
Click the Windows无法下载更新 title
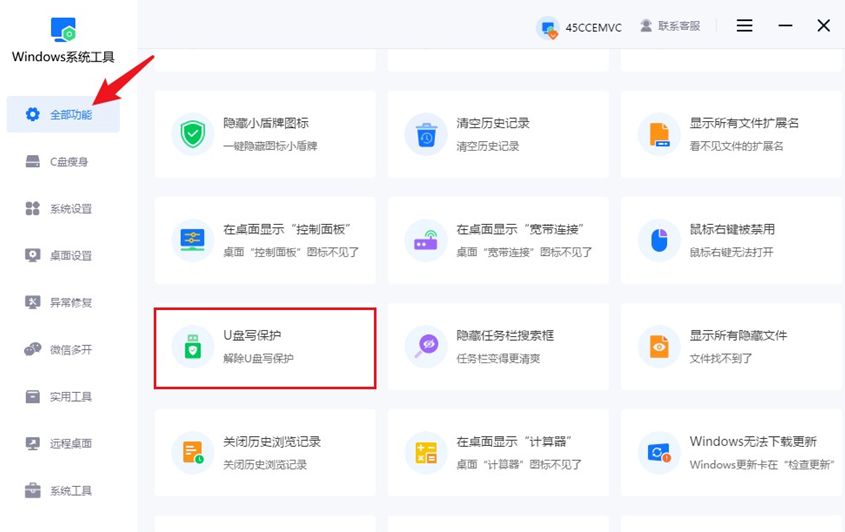pos(753,441)
